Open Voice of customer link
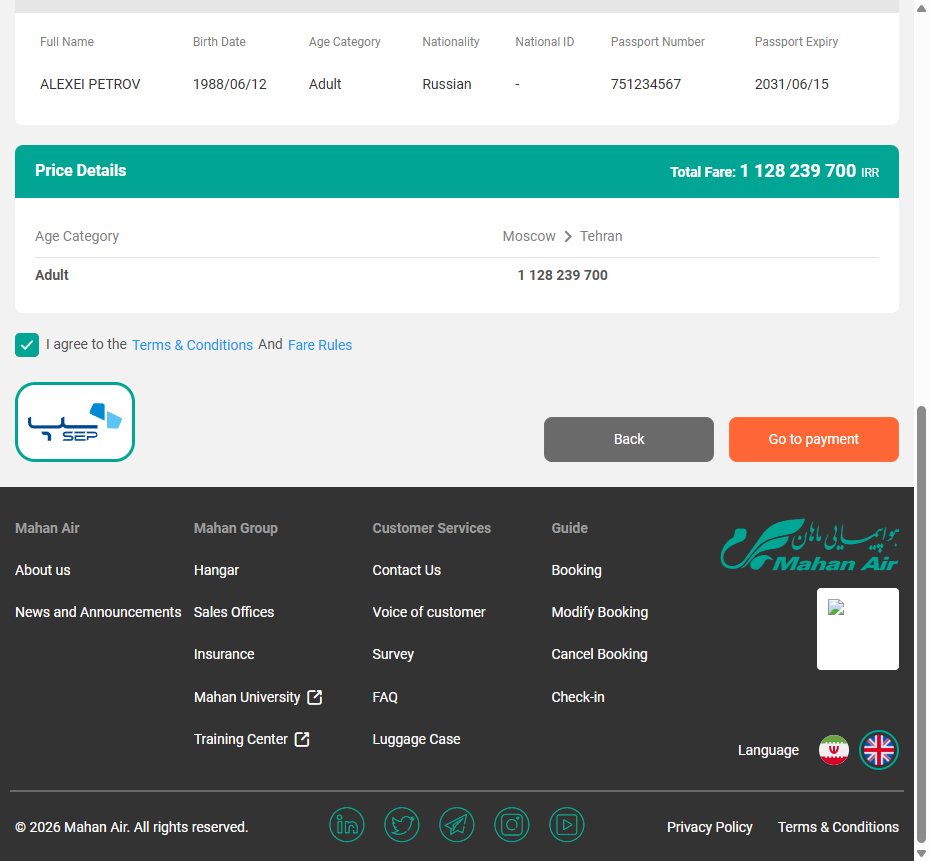 (429, 612)
